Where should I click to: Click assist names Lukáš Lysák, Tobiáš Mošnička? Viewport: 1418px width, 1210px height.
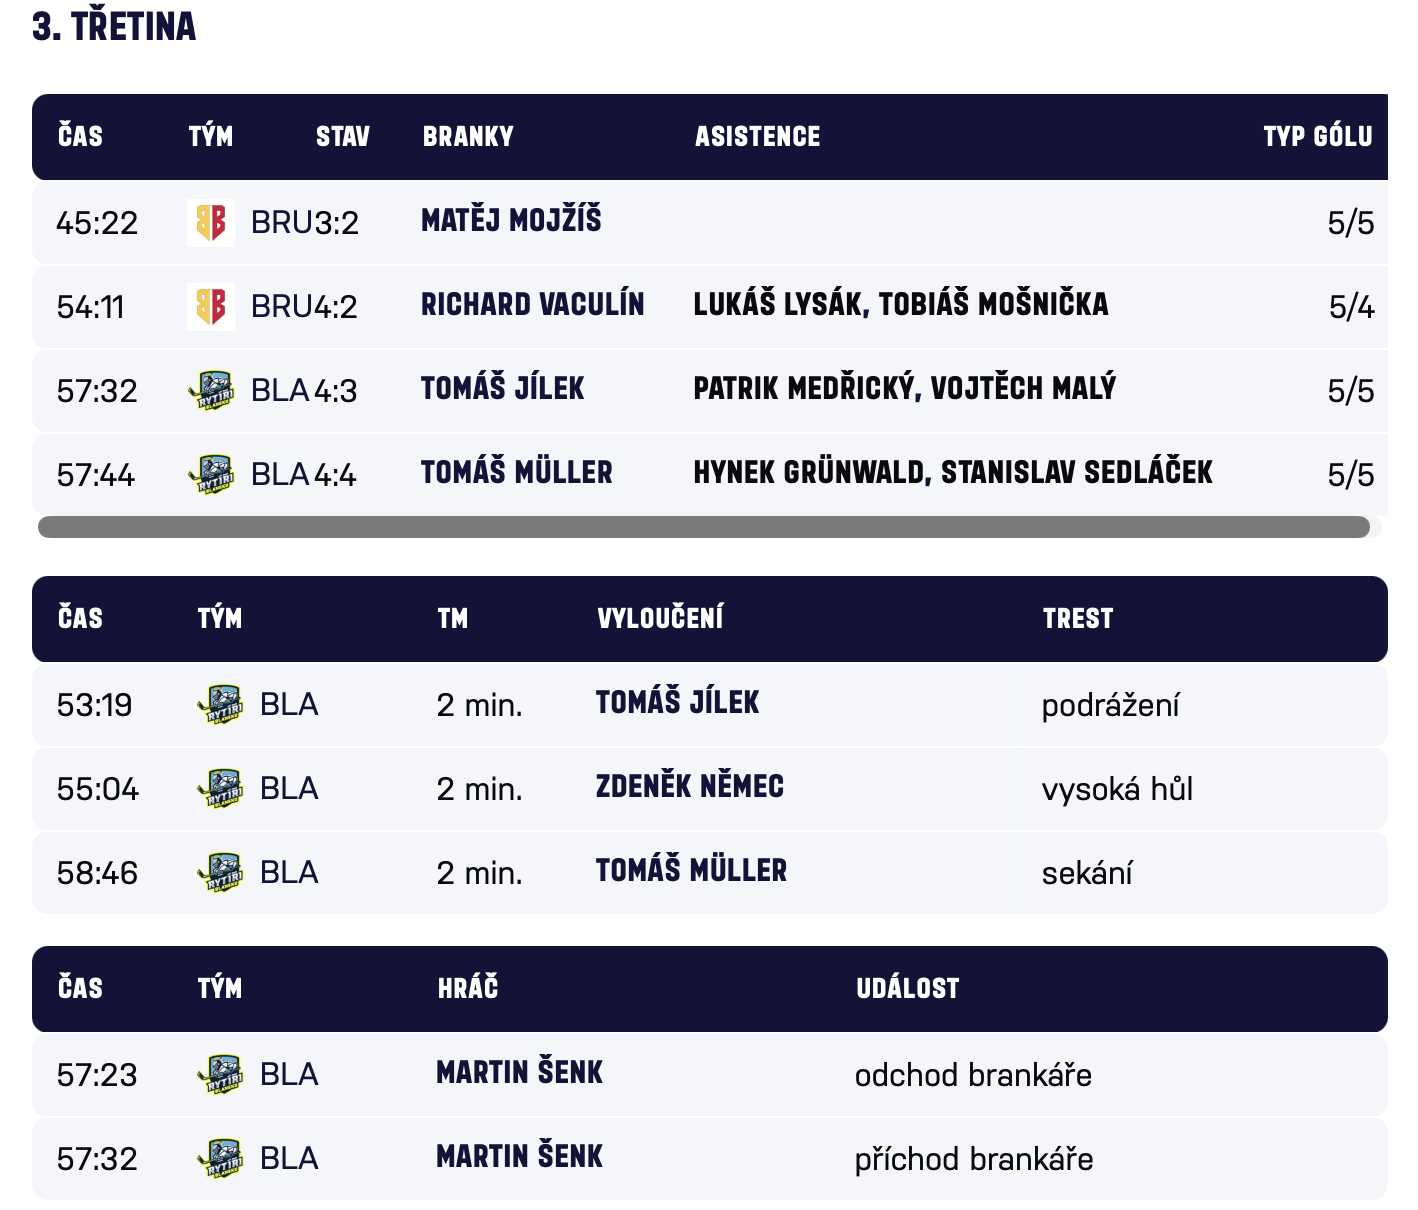[900, 304]
